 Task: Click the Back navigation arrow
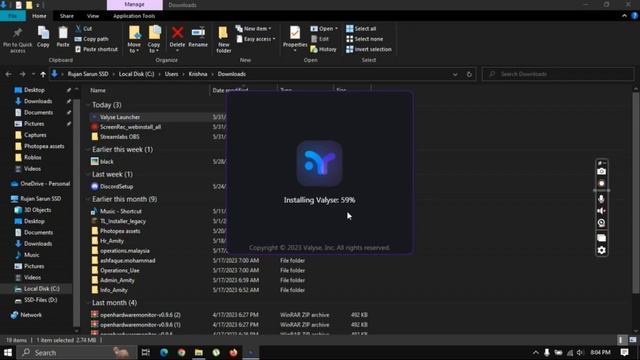[x=9, y=74]
